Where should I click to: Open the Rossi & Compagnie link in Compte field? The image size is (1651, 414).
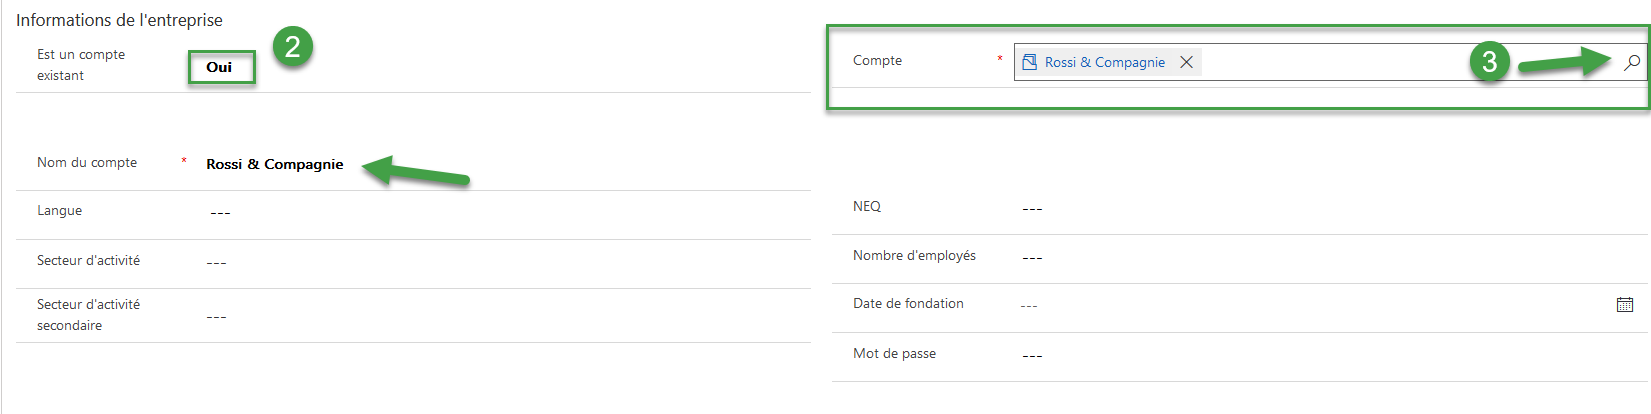(x=1104, y=62)
